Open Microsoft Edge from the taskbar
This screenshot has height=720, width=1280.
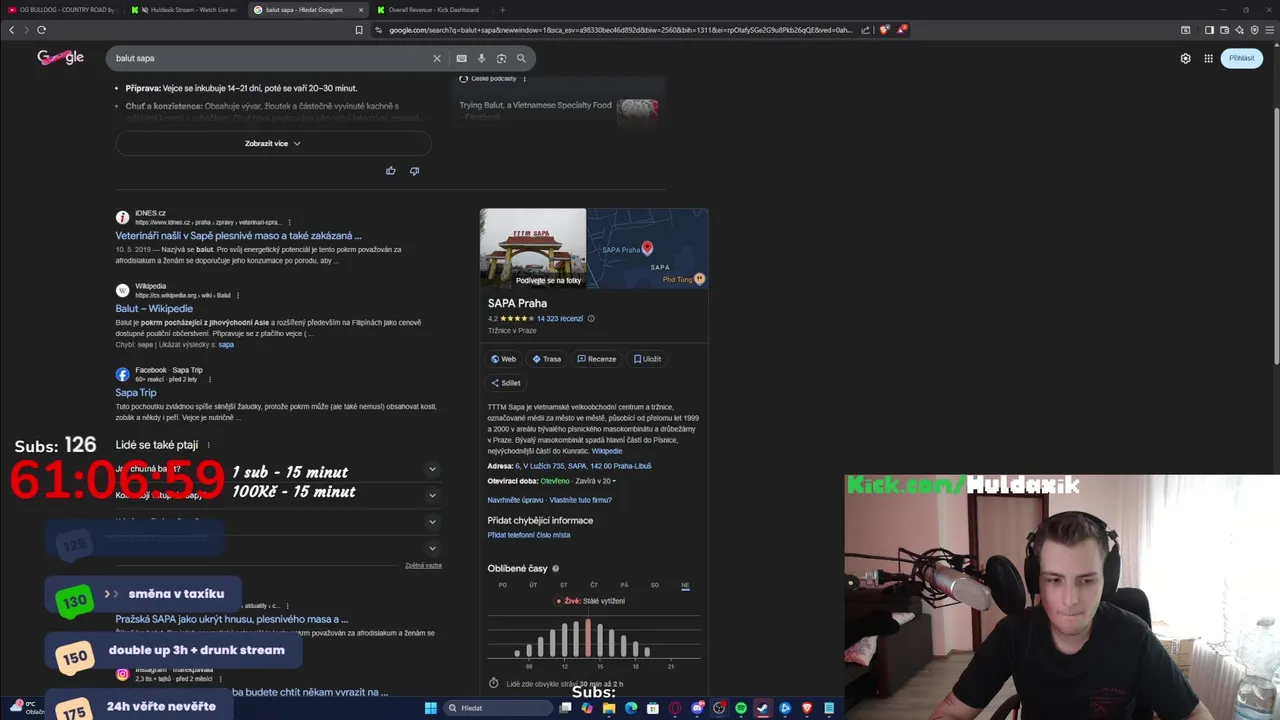click(631, 708)
